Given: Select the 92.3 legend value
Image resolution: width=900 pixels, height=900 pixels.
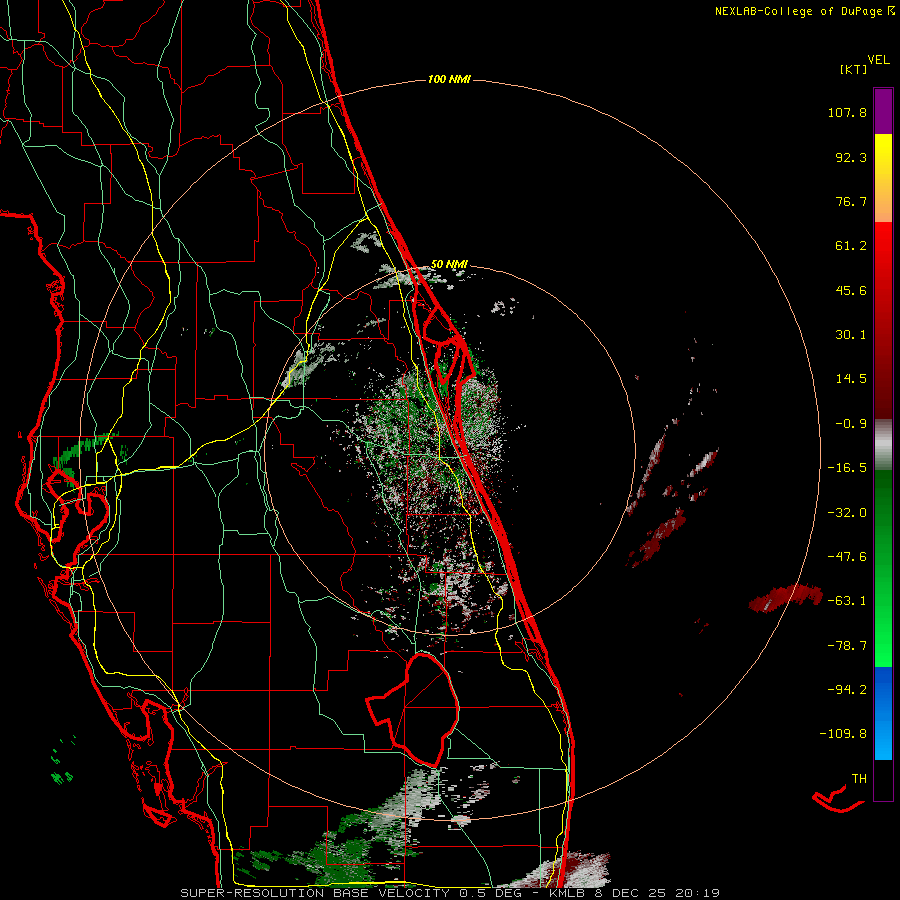Looking at the screenshot, I should tap(851, 157).
